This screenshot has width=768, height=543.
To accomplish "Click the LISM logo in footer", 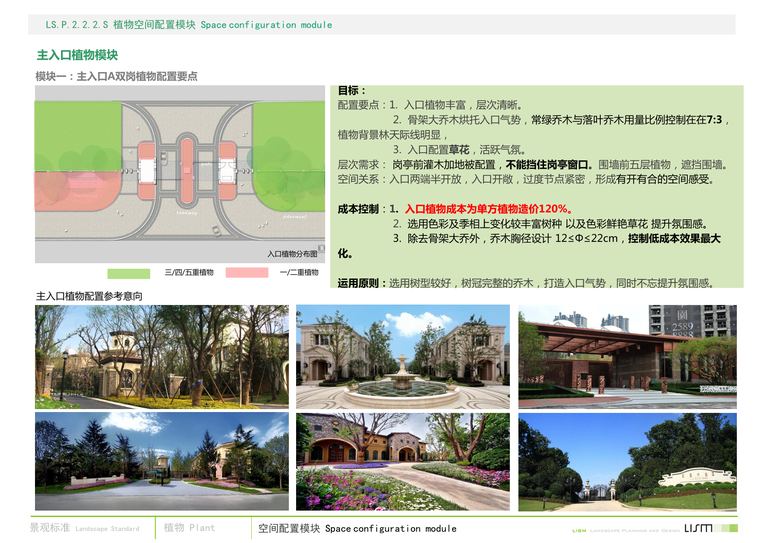I will pos(698,528).
